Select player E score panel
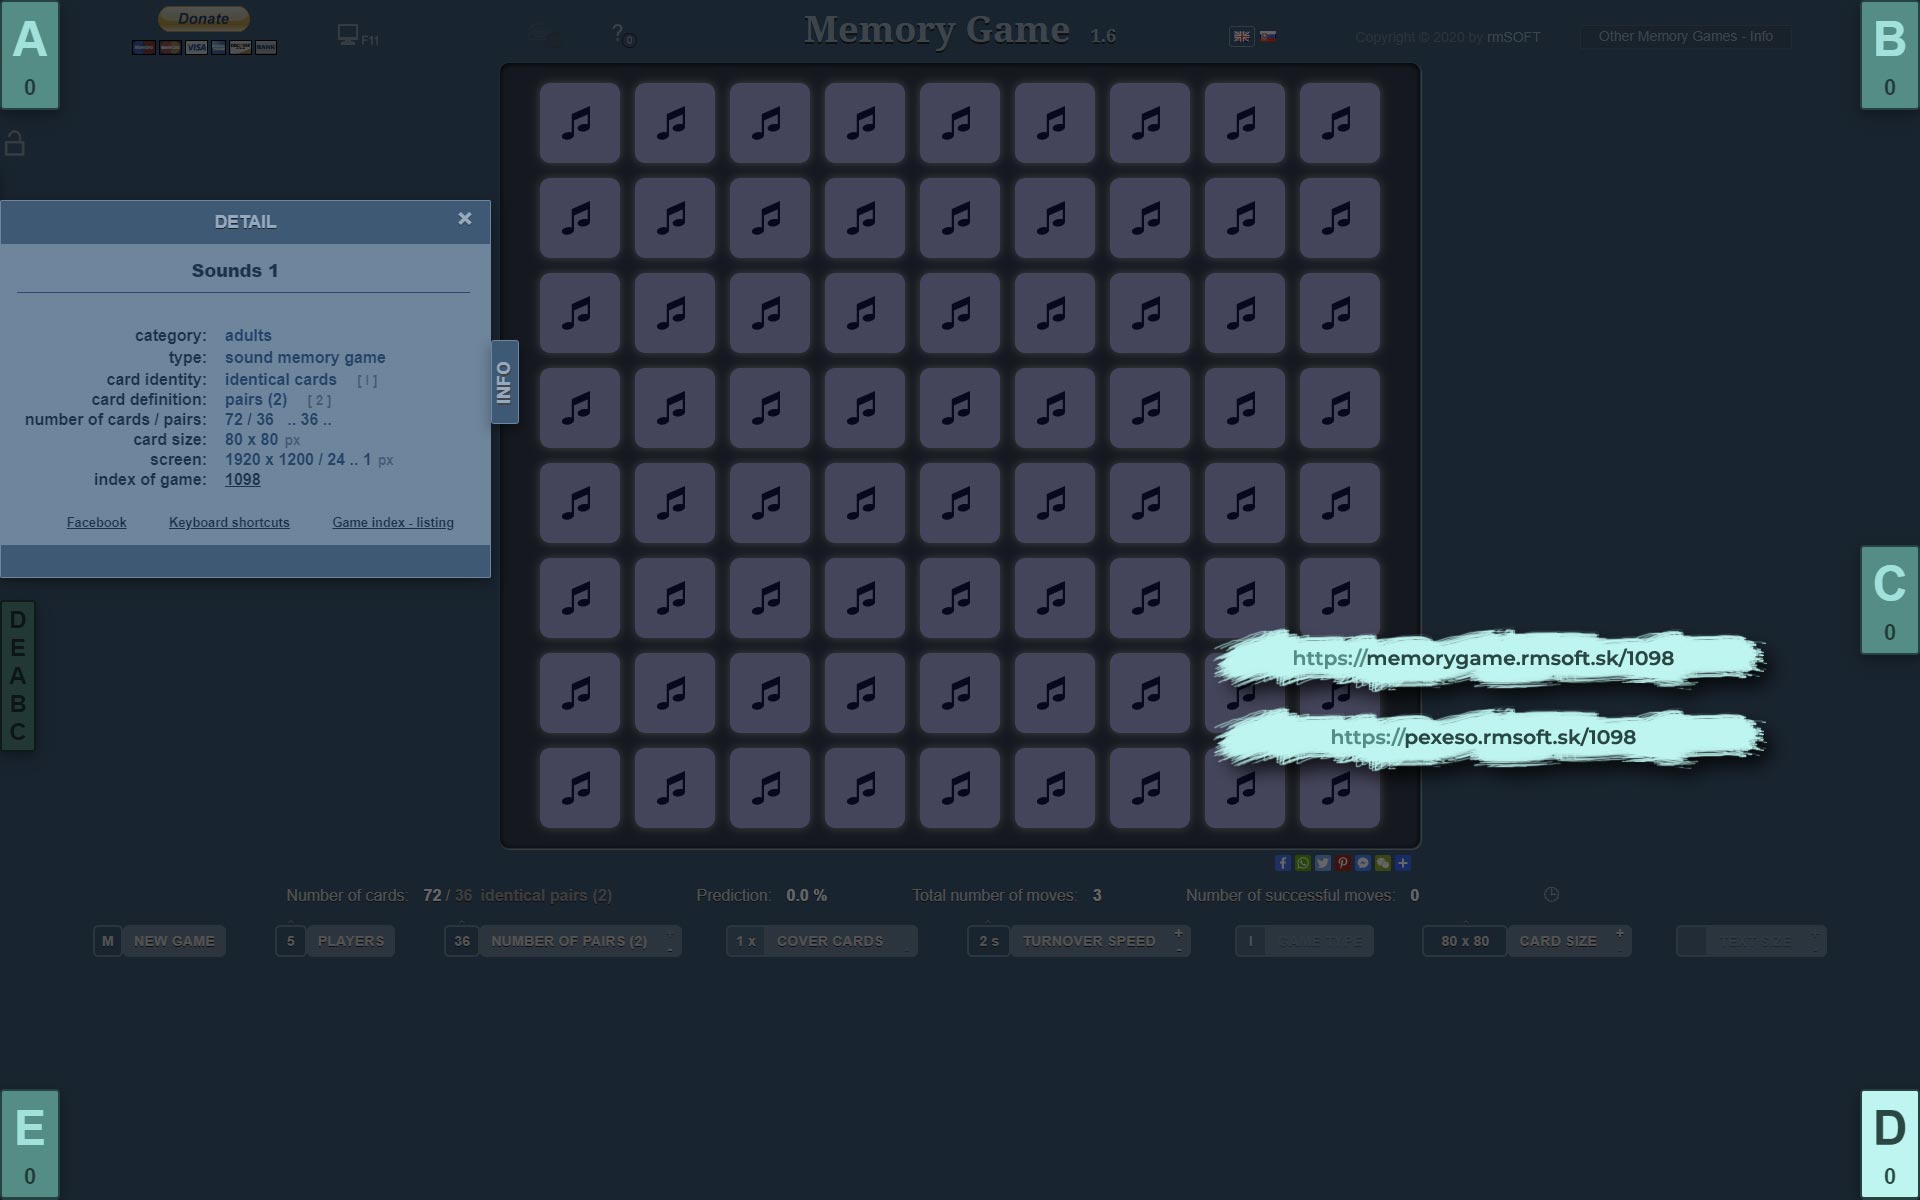This screenshot has height=1200, width=1920. (x=30, y=1144)
